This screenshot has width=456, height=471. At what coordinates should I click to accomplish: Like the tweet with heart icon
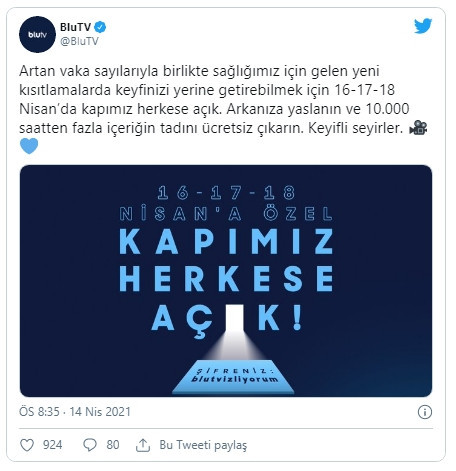pos(27,445)
